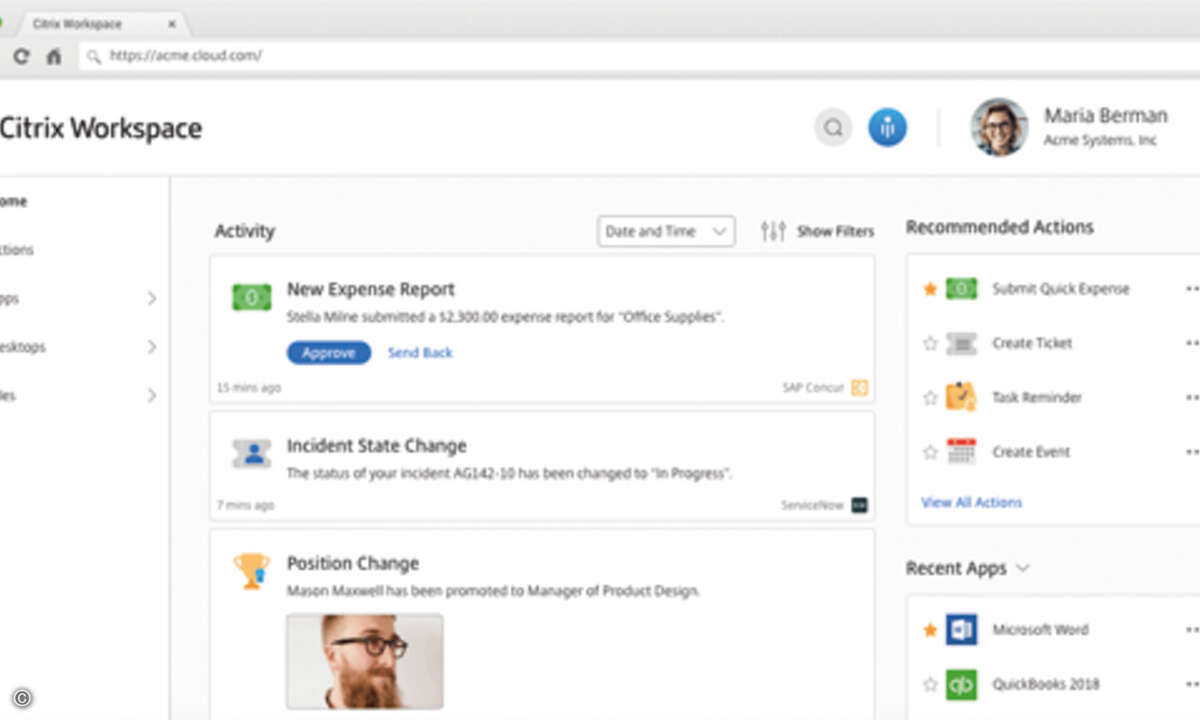This screenshot has height=720, width=1200.
Task: Expand the Files sidebar chevron
Action: [x=152, y=395]
